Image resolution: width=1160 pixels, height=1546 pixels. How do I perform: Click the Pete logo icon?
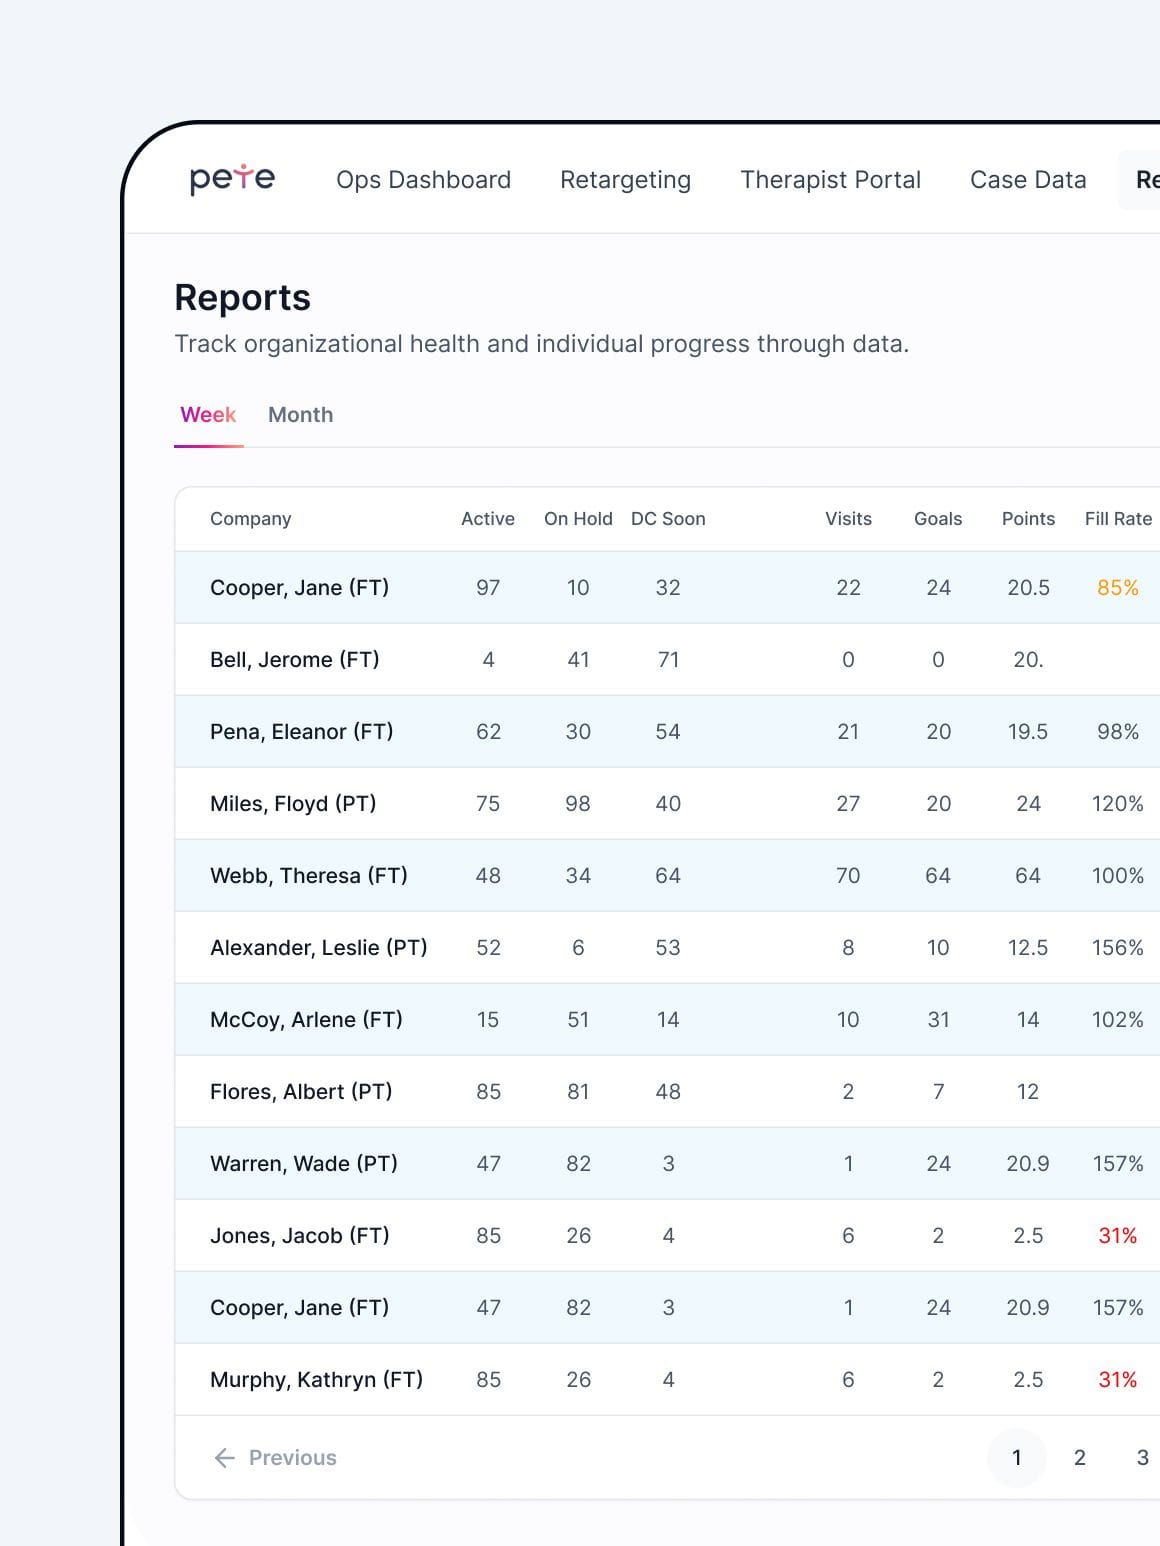coord(232,179)
